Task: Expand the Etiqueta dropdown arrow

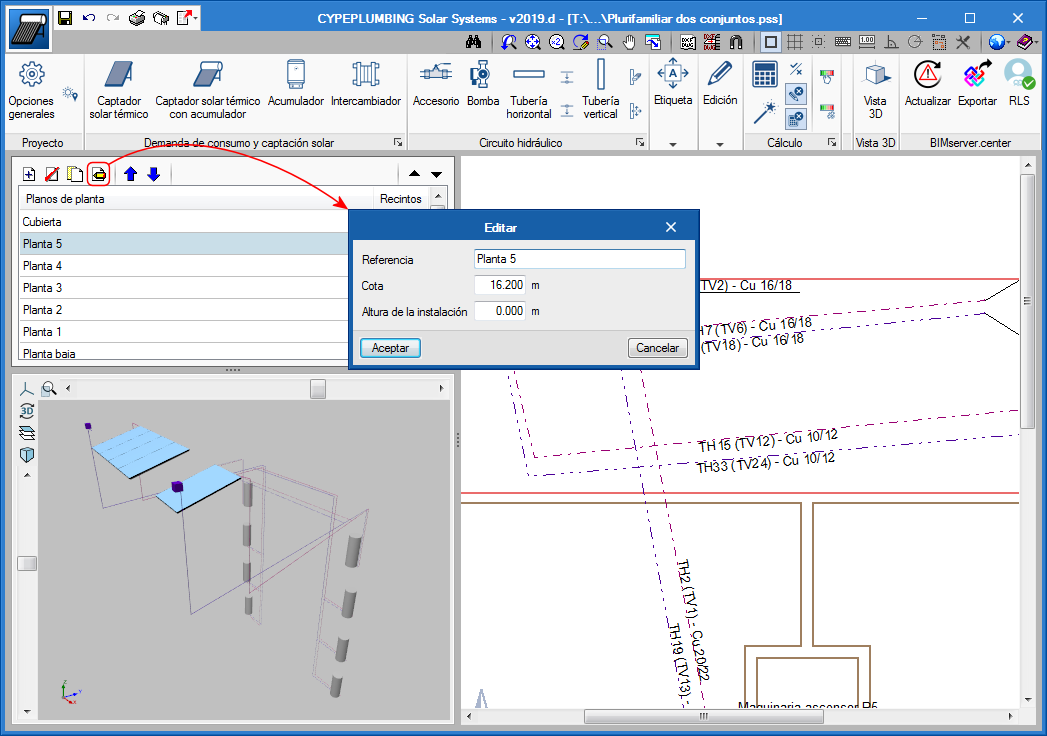Action: coord(672,144)
